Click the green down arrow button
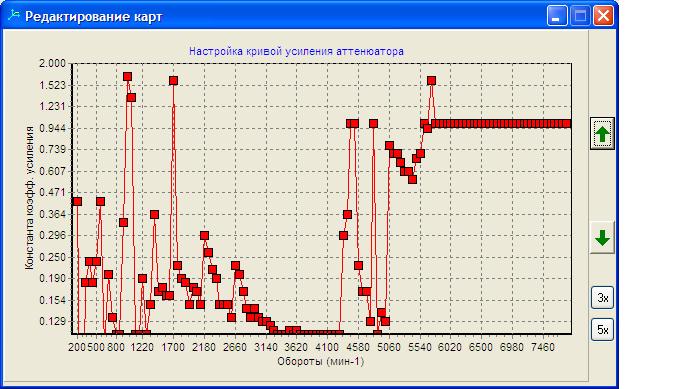 pyautogui.click(x=602, y=238)
